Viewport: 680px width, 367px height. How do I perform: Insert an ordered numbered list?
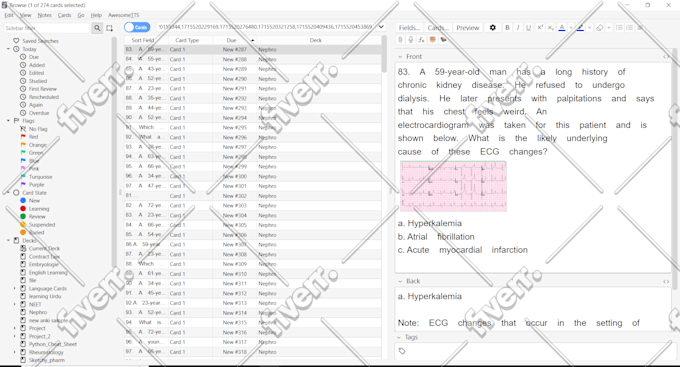pyautogui.click(x=629, y=28)
